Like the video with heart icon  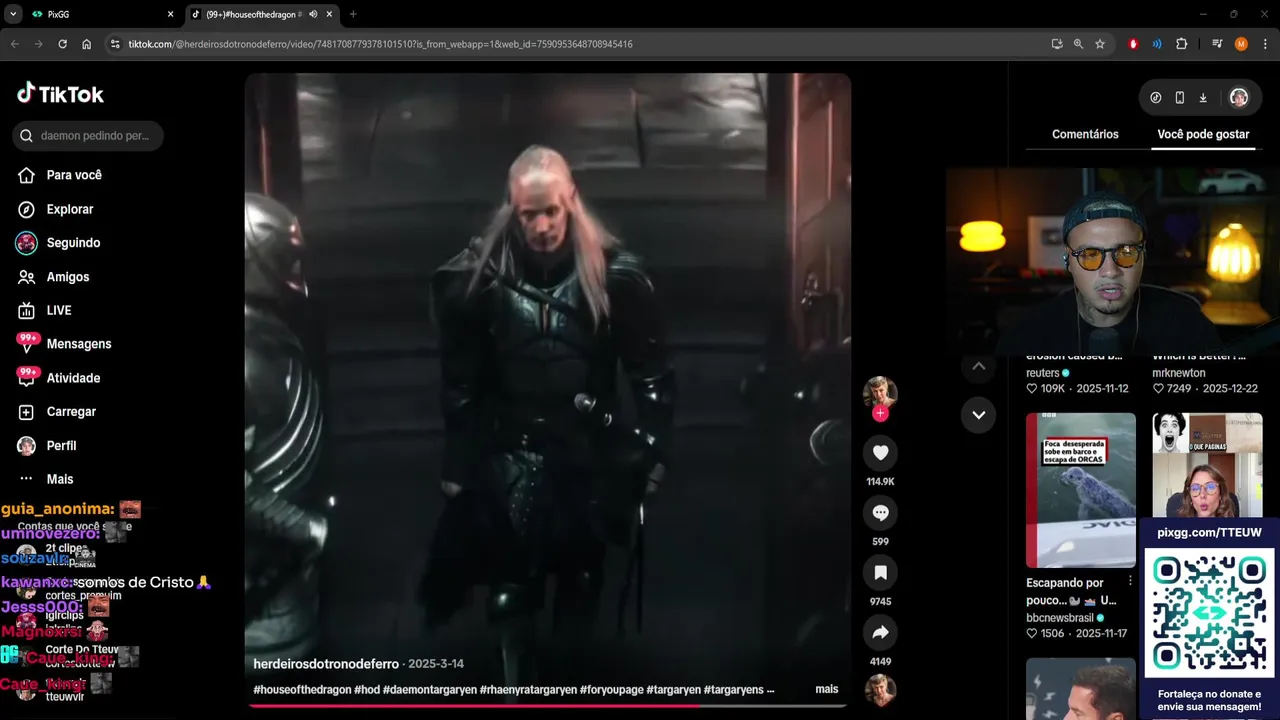coord(880,453)
